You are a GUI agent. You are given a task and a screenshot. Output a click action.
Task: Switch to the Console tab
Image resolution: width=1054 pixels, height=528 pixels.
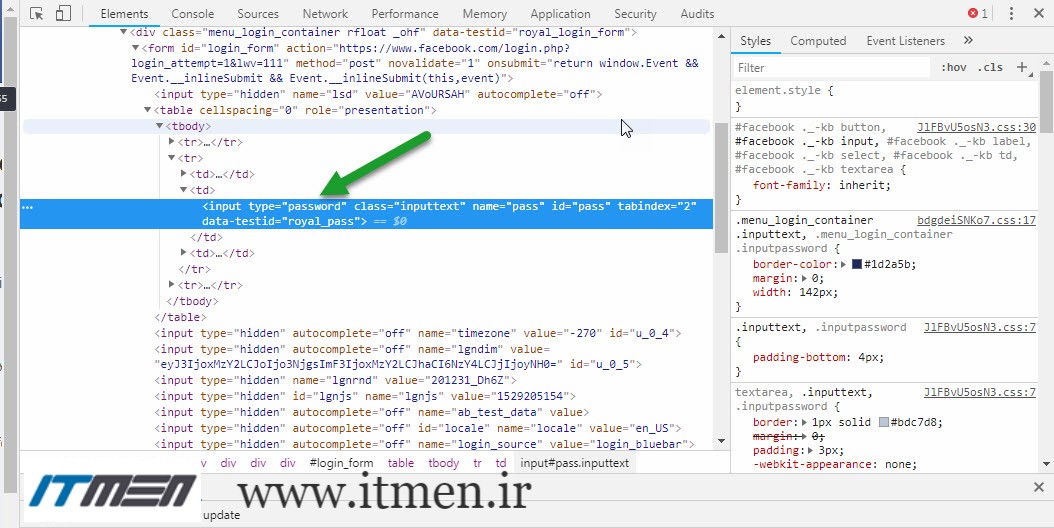coord(193,13)
